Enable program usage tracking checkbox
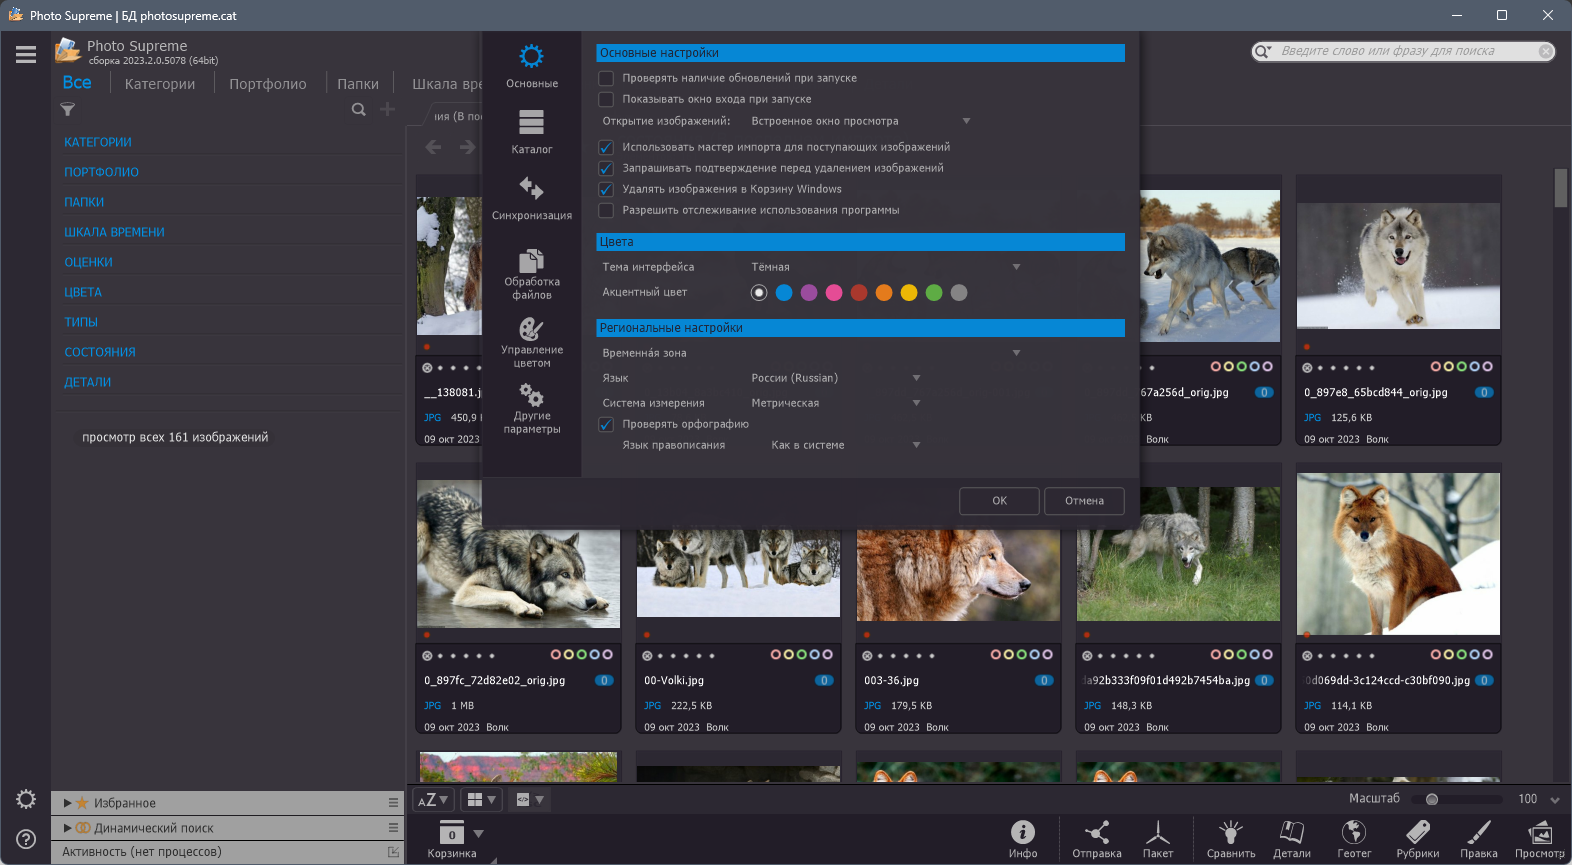Image resolution: width=1572 pixels, height=865 pixels. 605,210
